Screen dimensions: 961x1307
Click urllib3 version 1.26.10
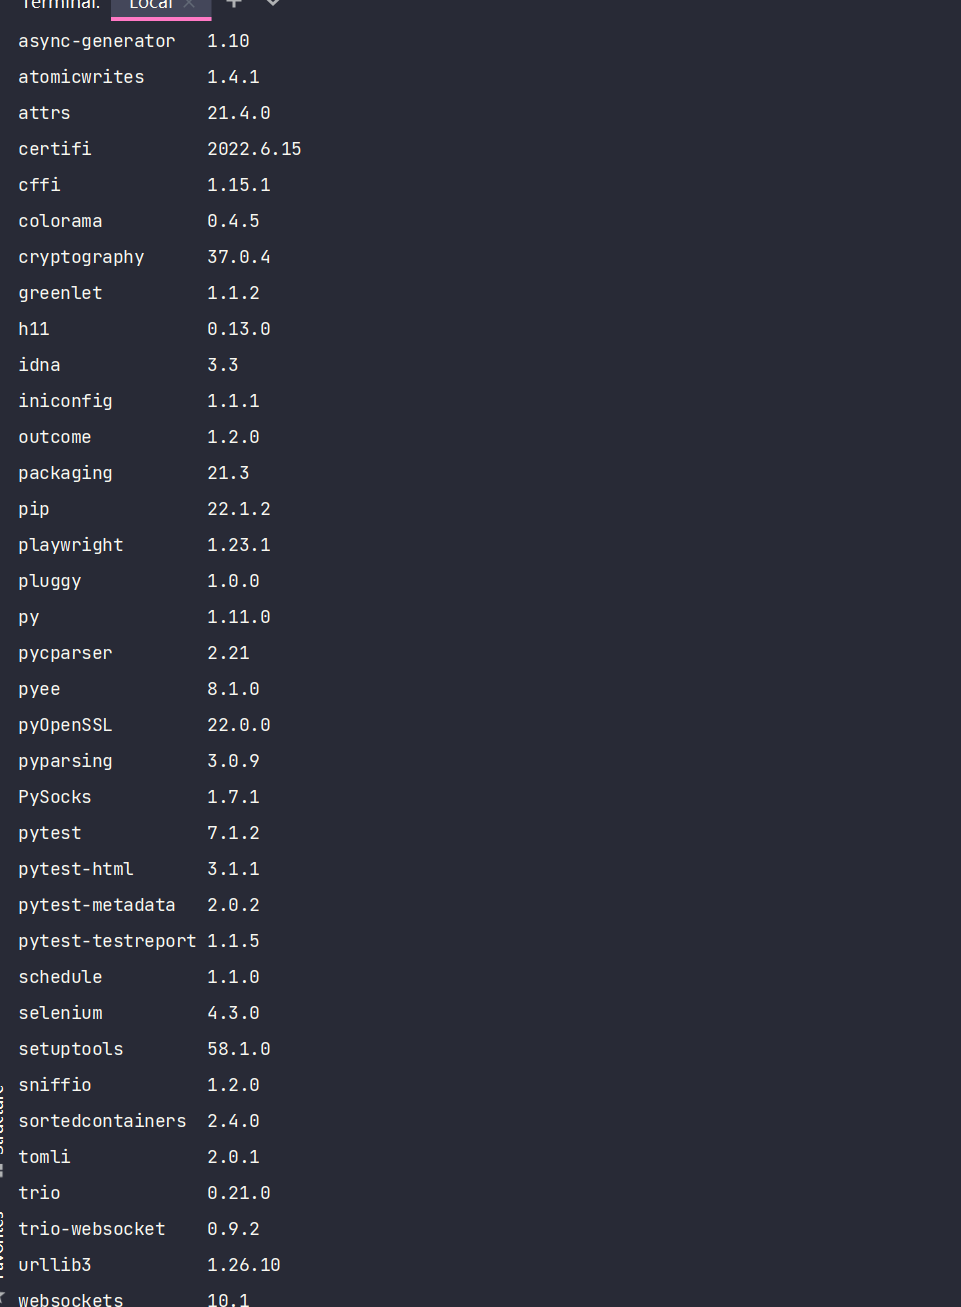(244, 1265)
